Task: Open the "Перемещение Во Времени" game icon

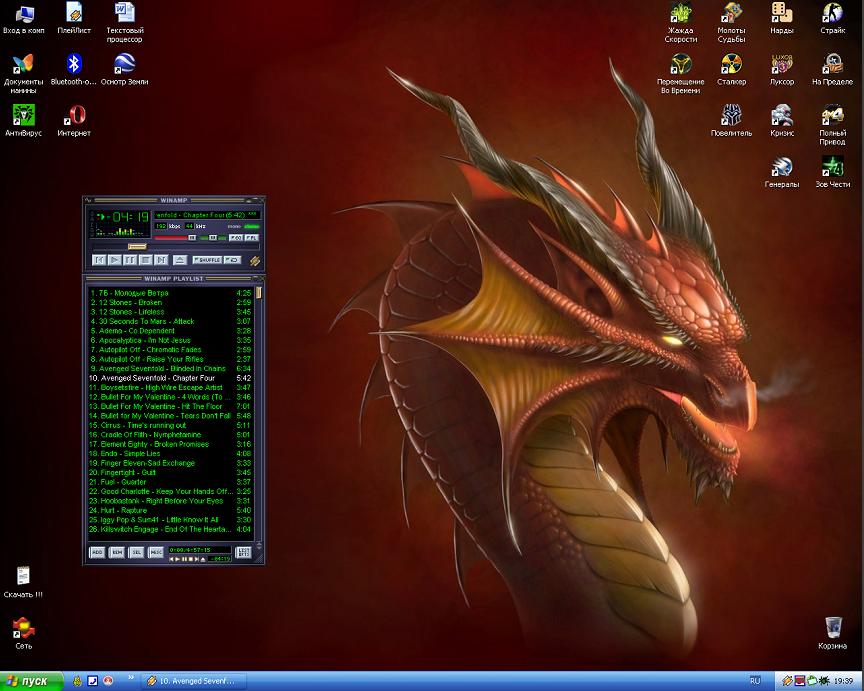Action: 681,74
